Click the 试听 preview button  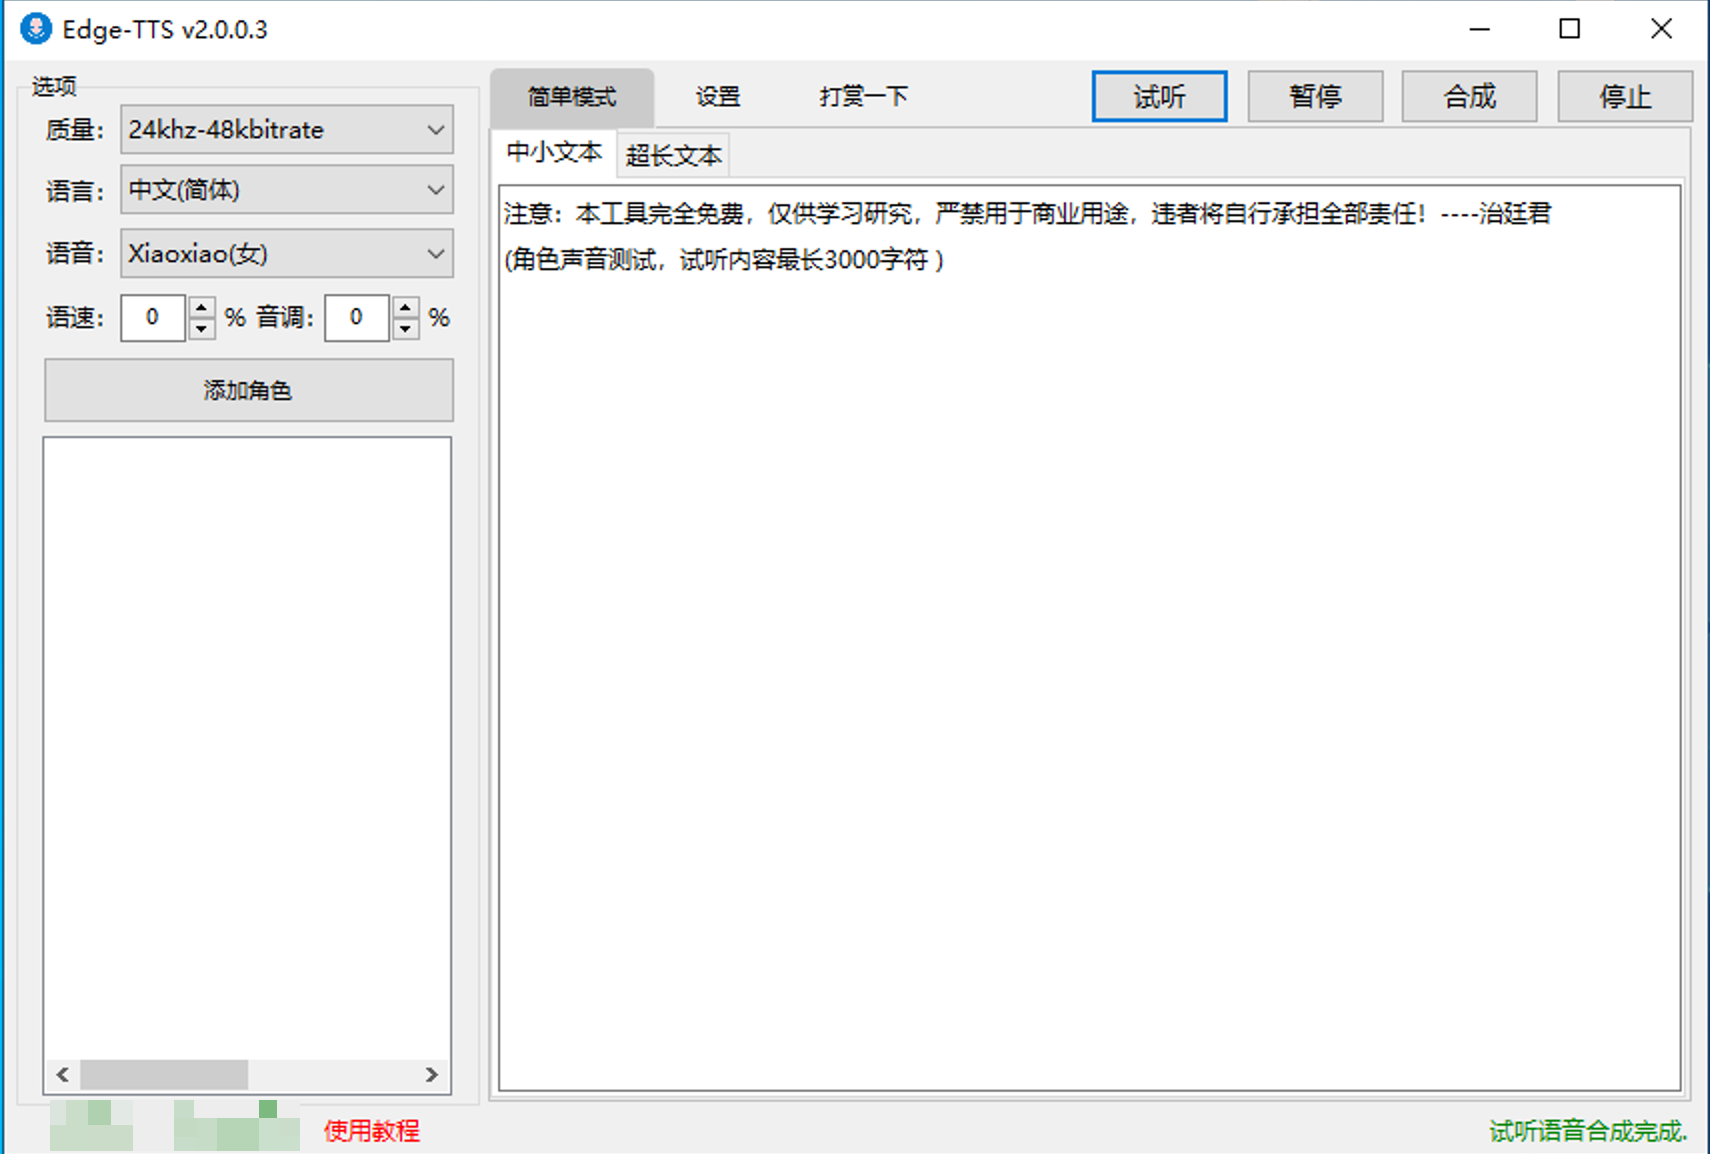(1160, 97)
